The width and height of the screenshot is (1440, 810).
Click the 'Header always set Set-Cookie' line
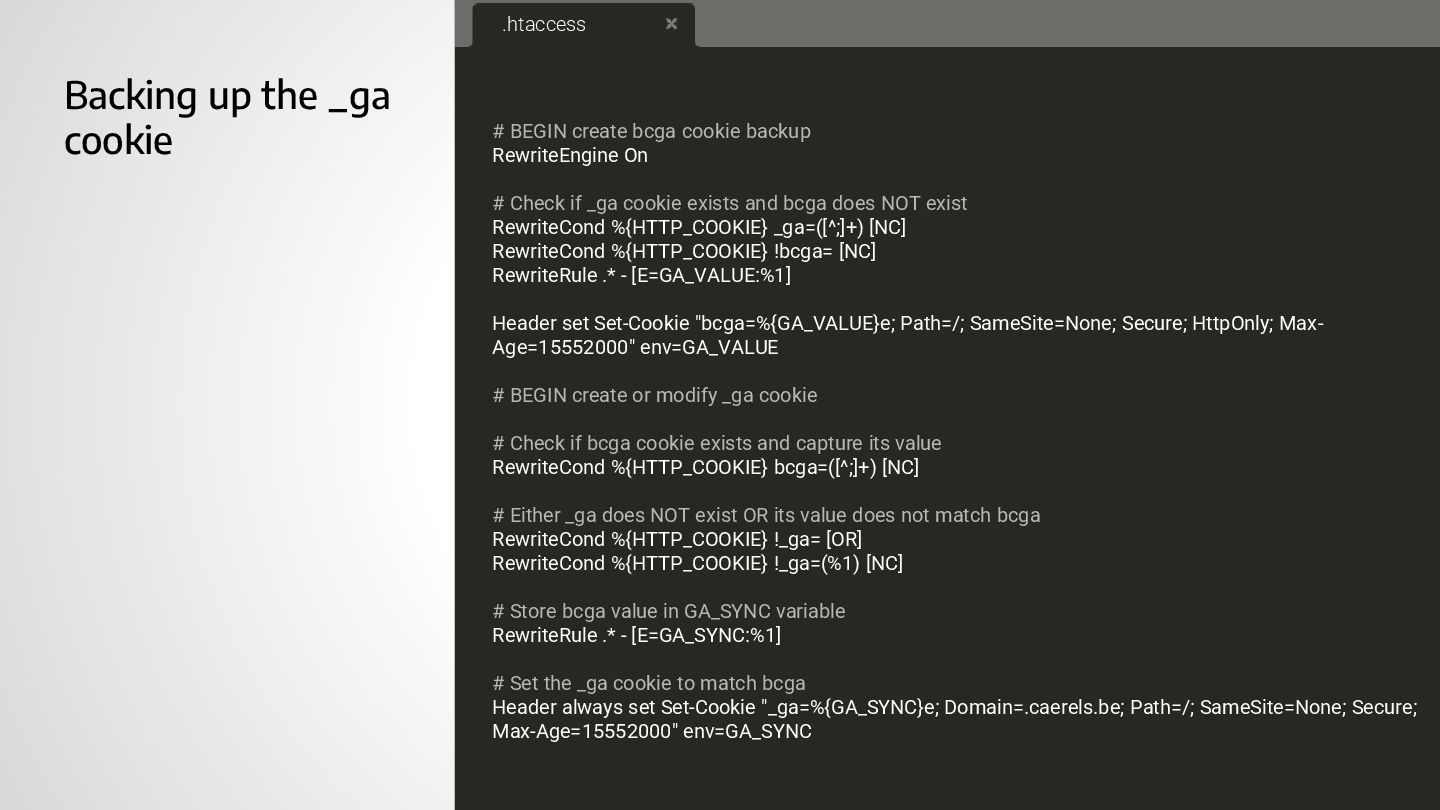pos(954,708)
